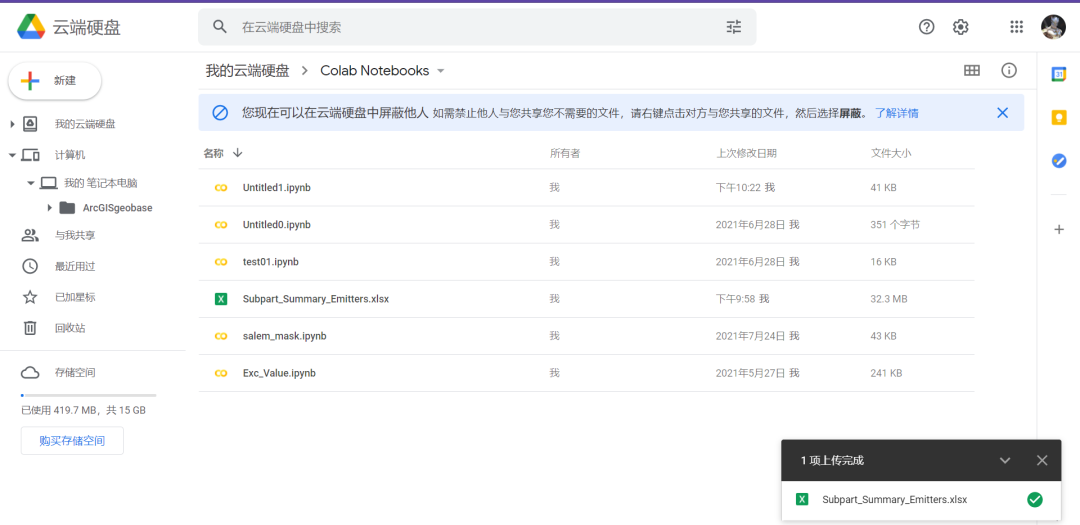Viewport: 1080px width, 525px height.
Task: Toggle sort direction arrow by 名称
Action: coord(238,153)
